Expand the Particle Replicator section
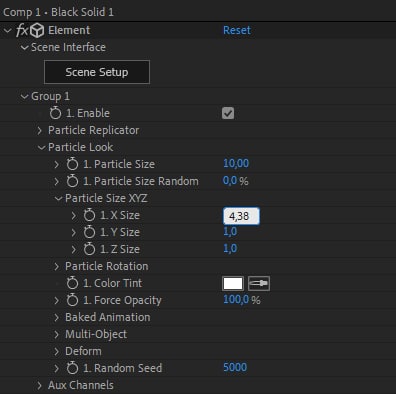This screenshot has width=396, height=394. coord(40,131)
